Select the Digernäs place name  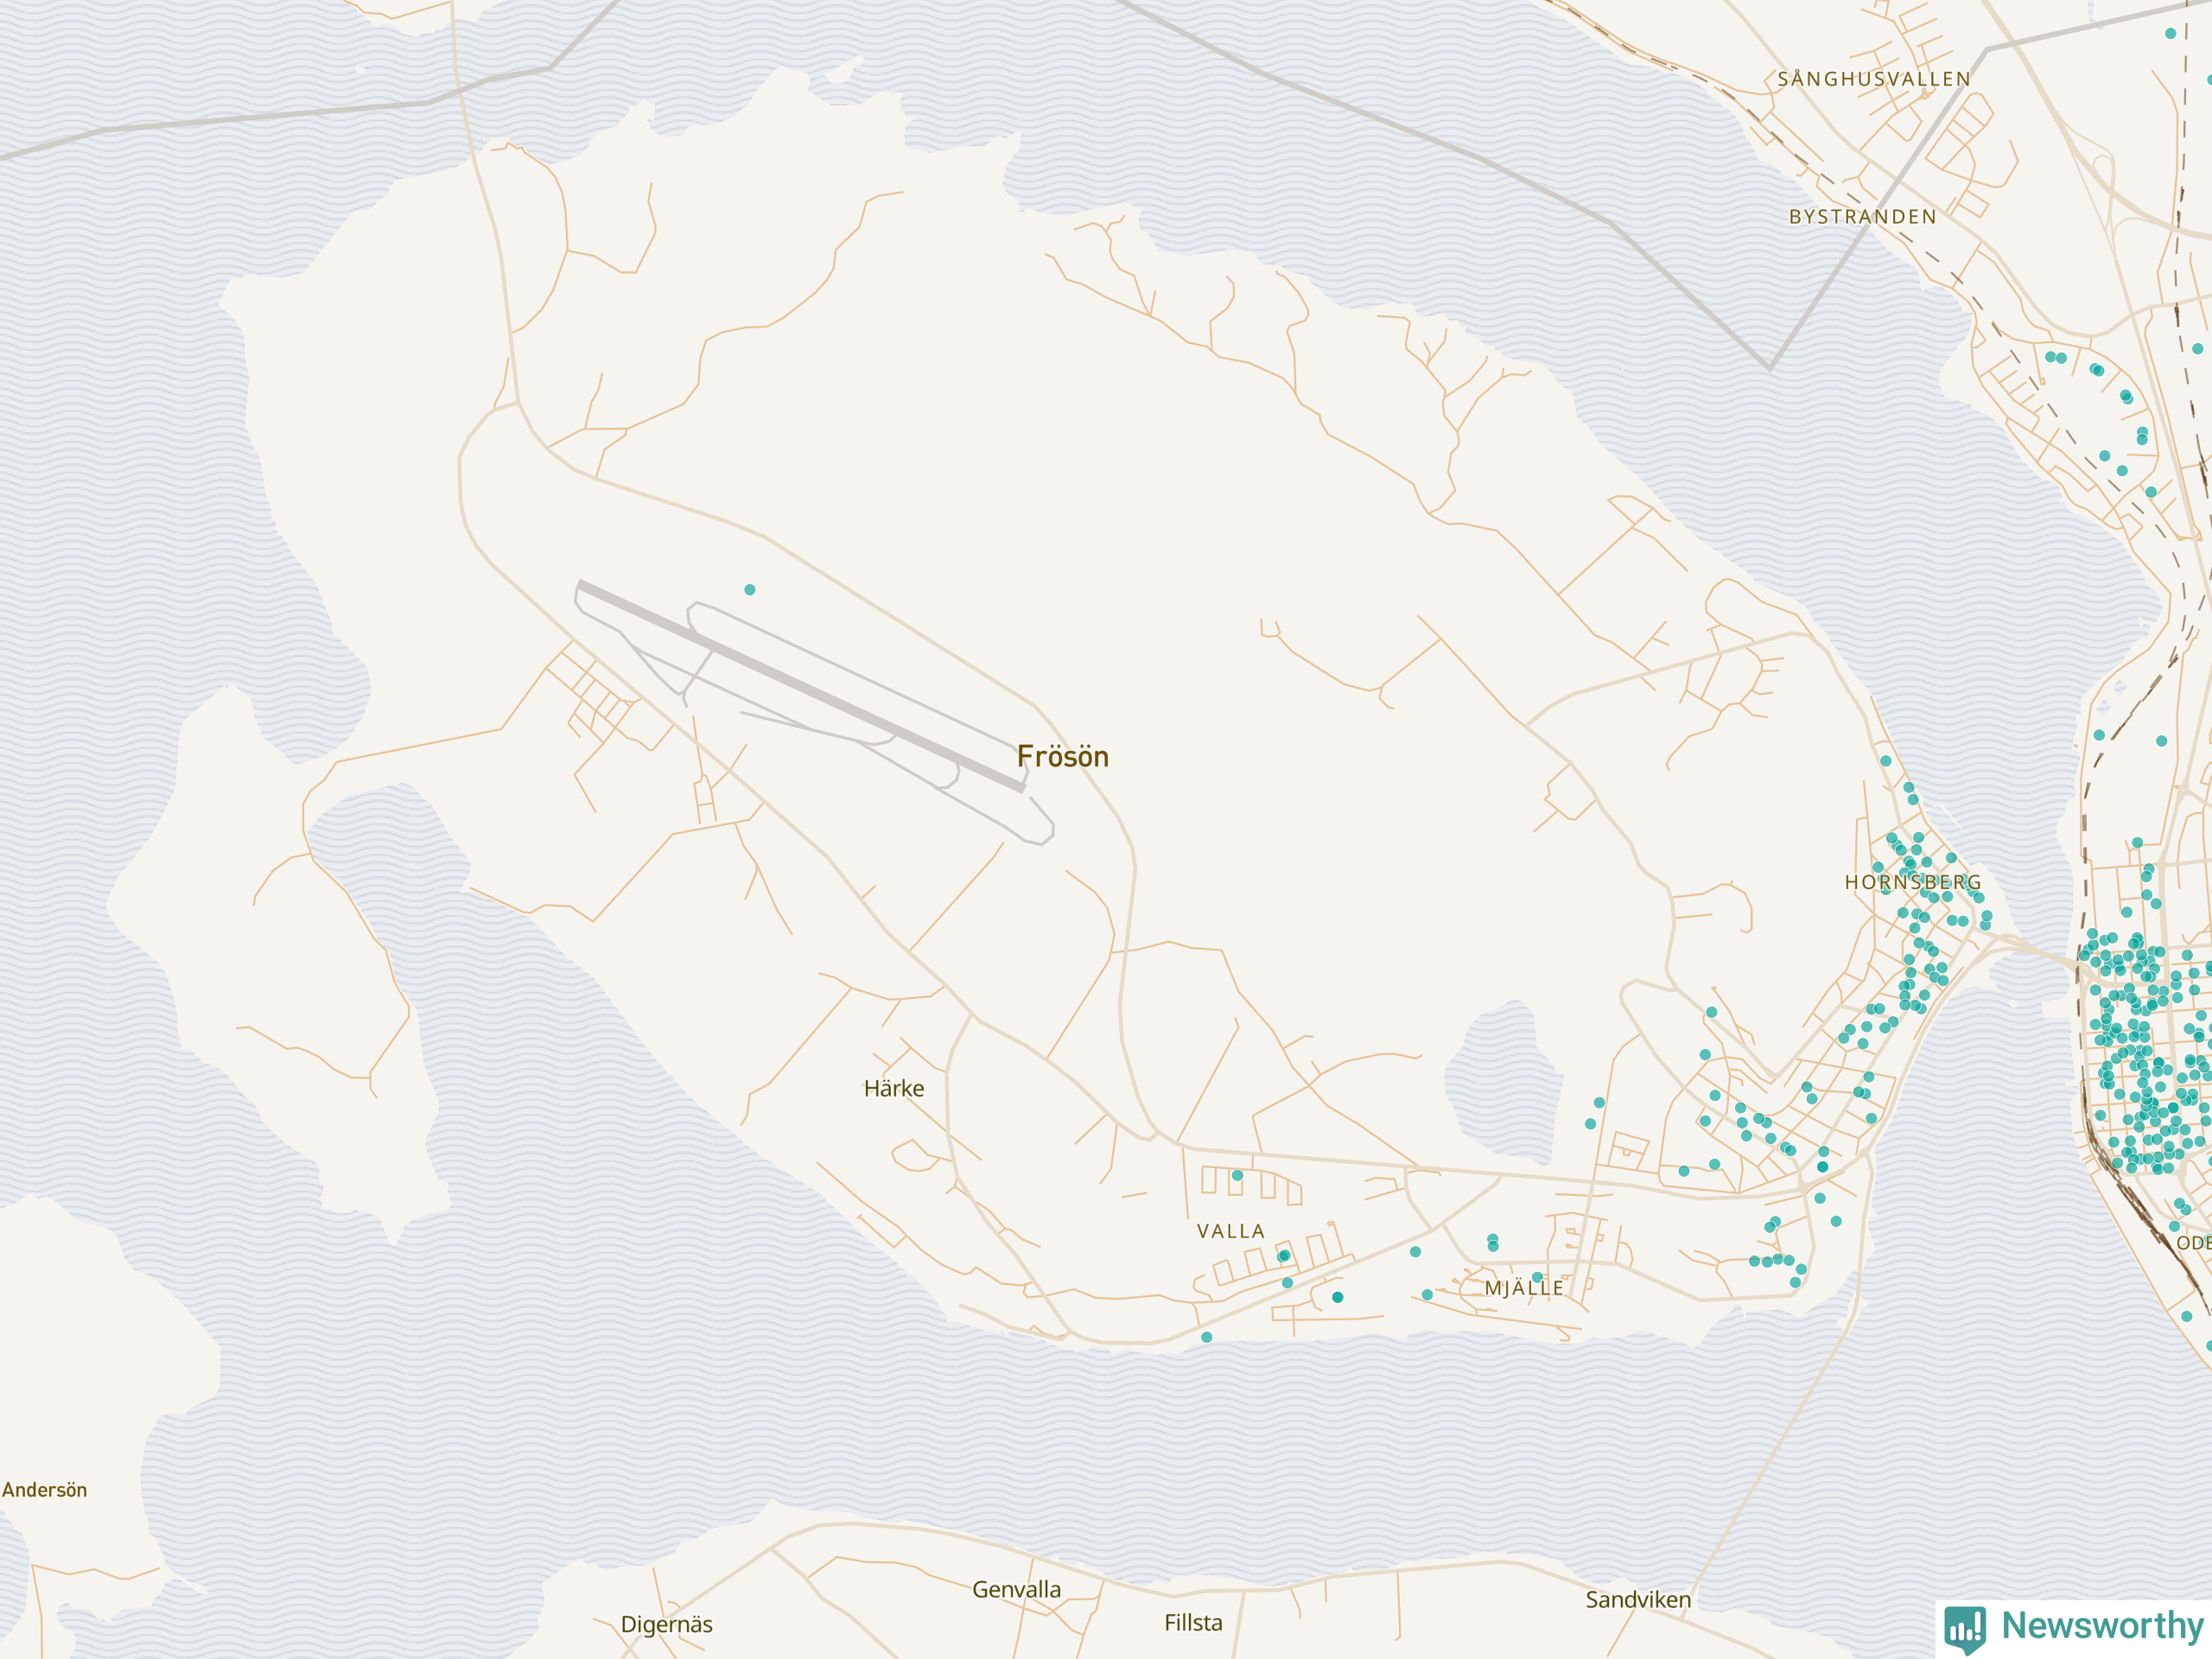[667, 1624]
